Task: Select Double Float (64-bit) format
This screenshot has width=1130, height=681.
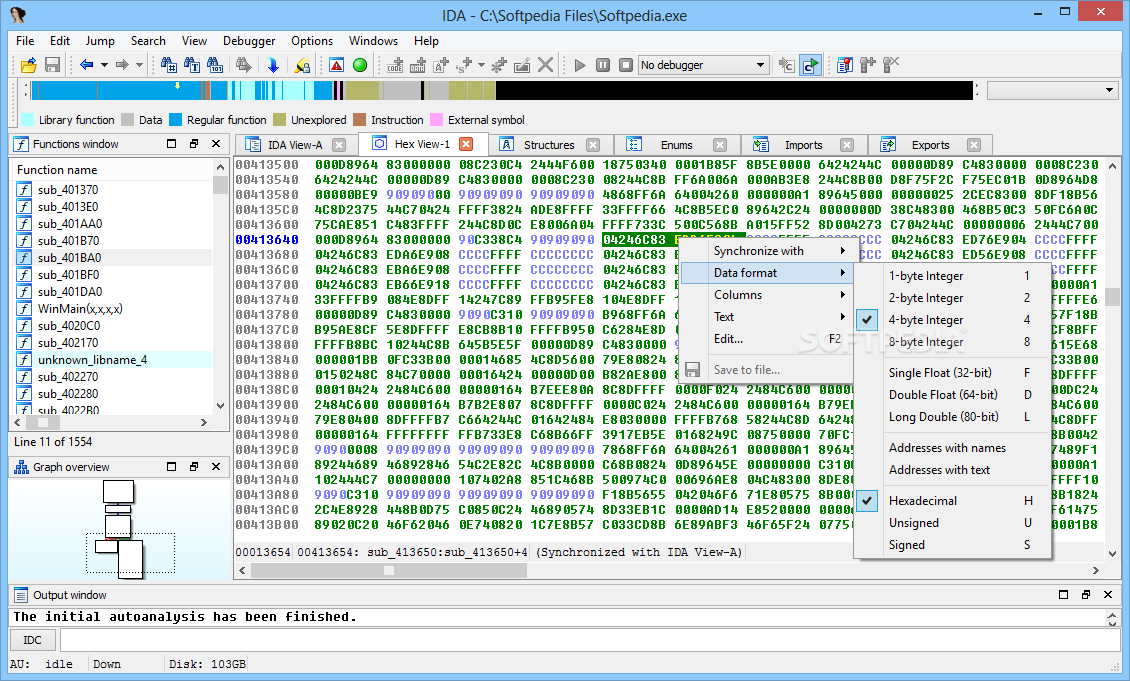Action: coord(953,395)
